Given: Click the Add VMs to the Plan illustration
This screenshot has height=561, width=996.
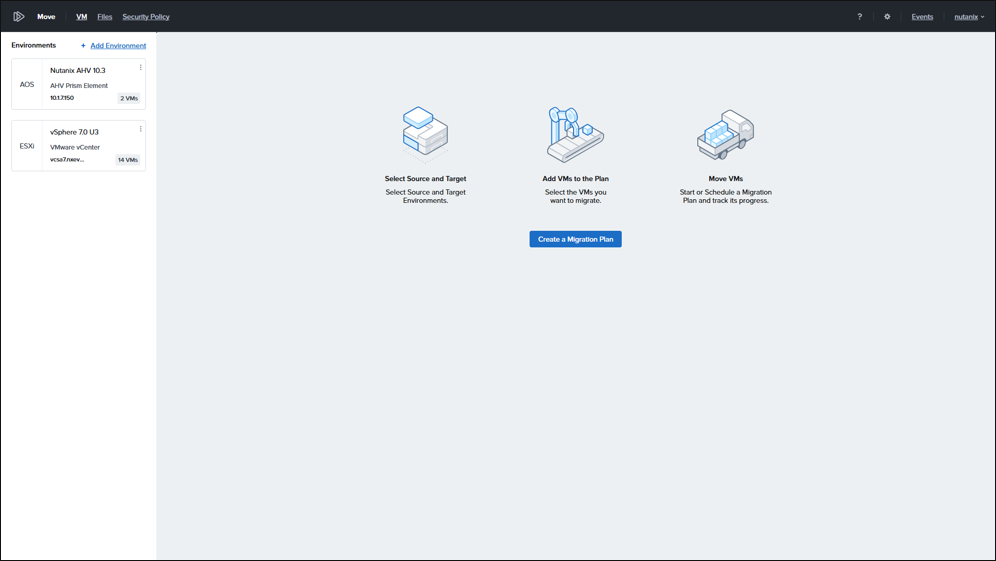Looking at the screenshot, I should point(575,135).
